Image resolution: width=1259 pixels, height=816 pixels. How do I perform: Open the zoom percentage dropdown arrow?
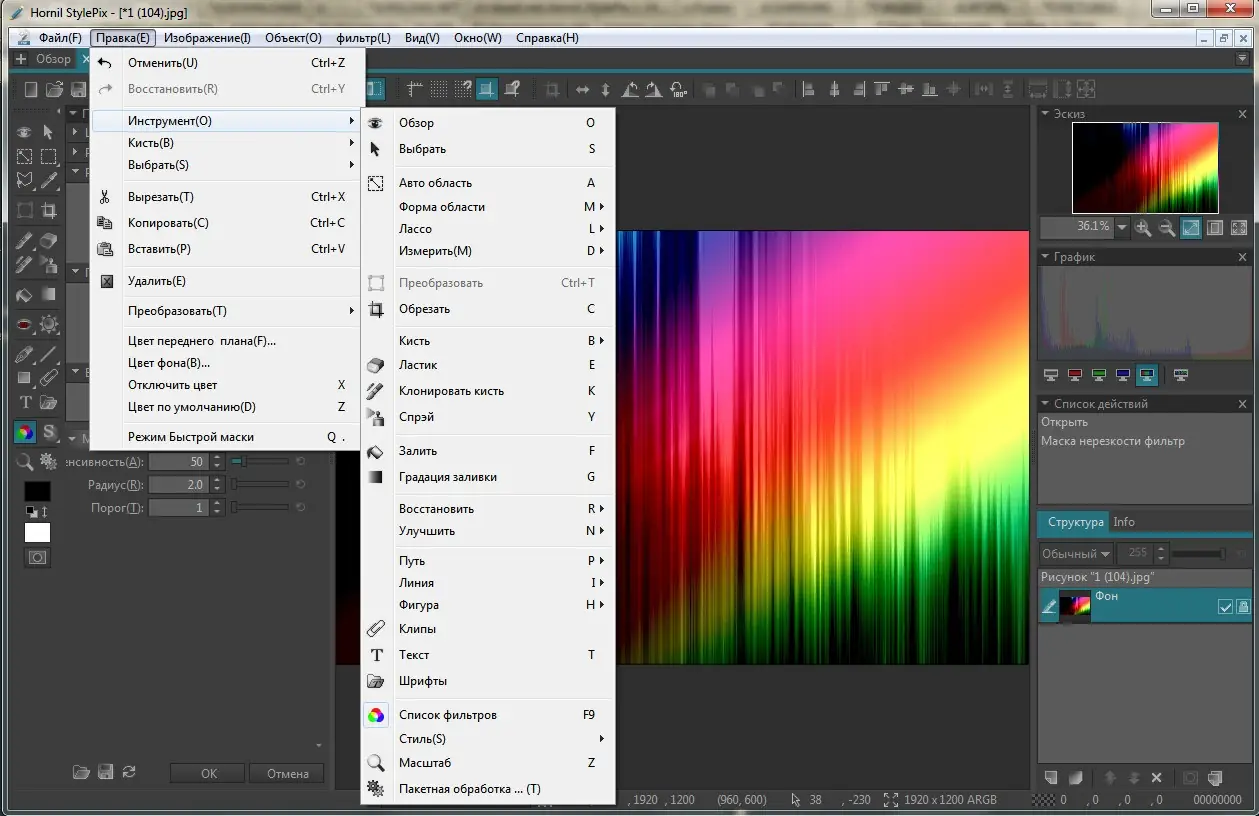coord(1122,228)
